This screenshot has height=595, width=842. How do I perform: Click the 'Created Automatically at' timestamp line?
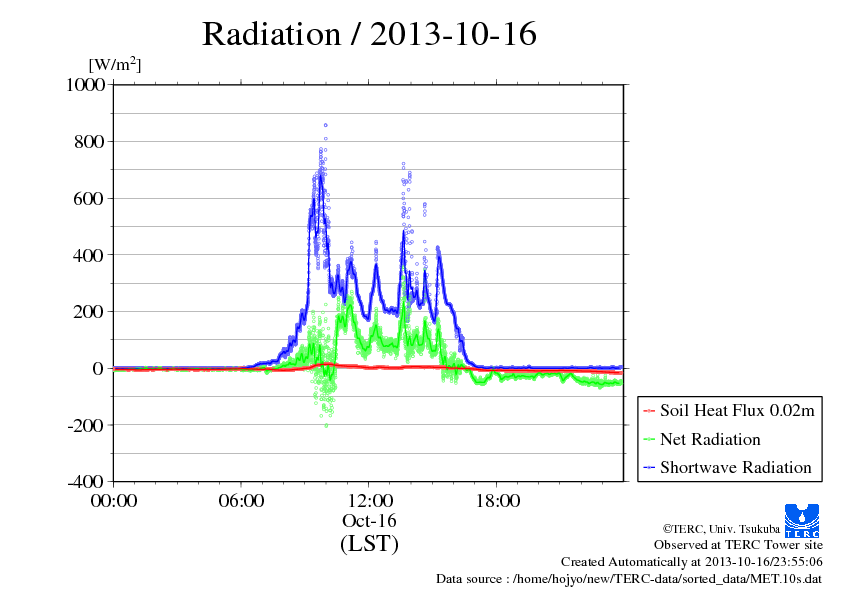tap(692, 562)
